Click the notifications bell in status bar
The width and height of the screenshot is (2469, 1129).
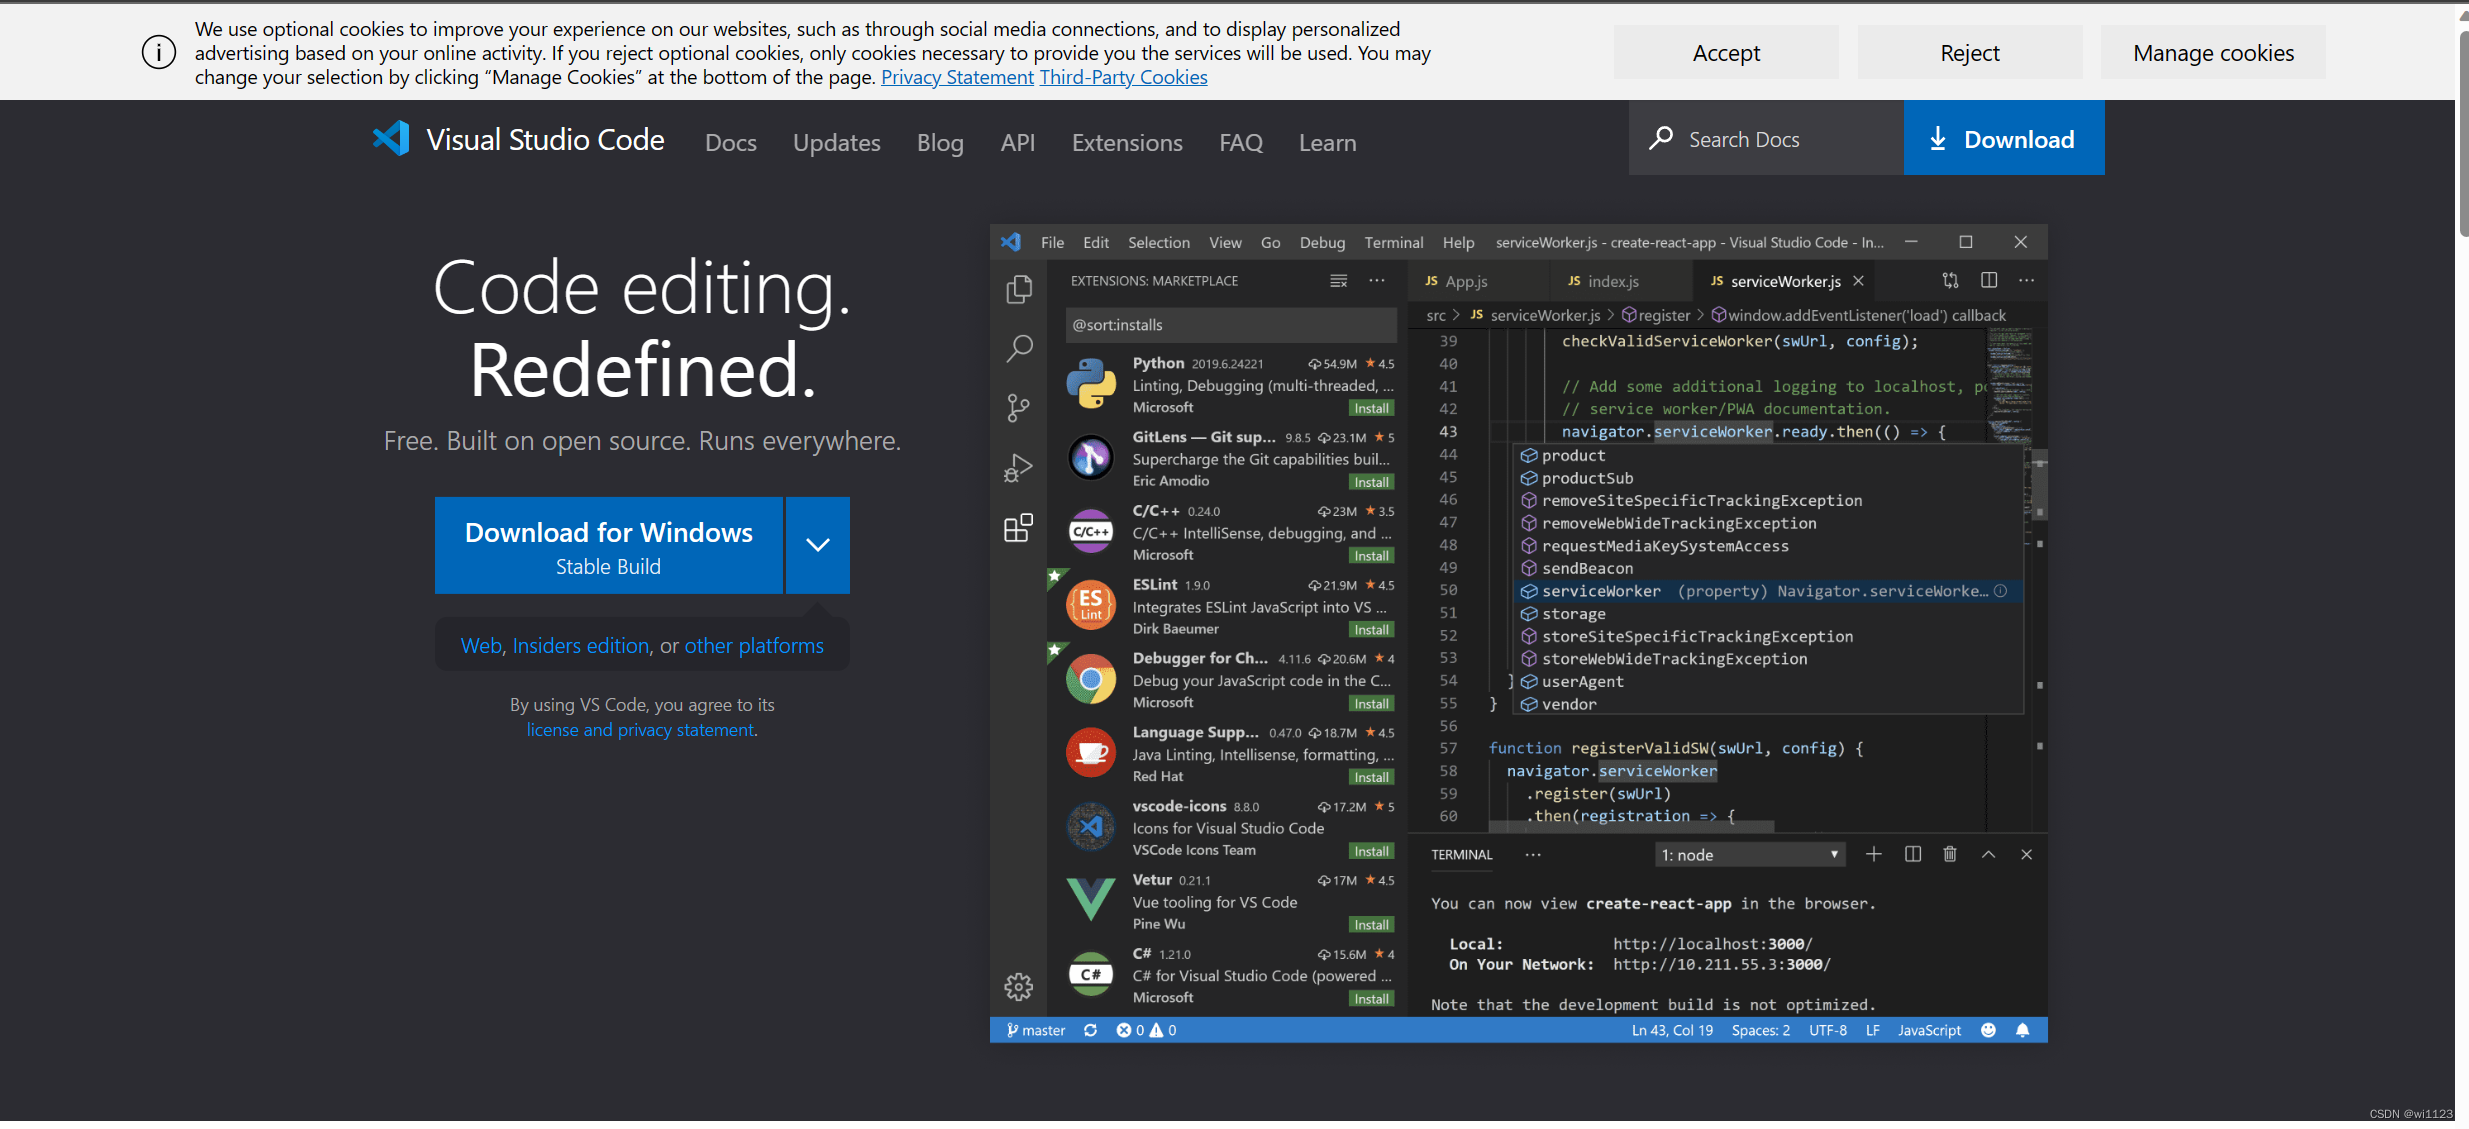coord(2022,1031)
